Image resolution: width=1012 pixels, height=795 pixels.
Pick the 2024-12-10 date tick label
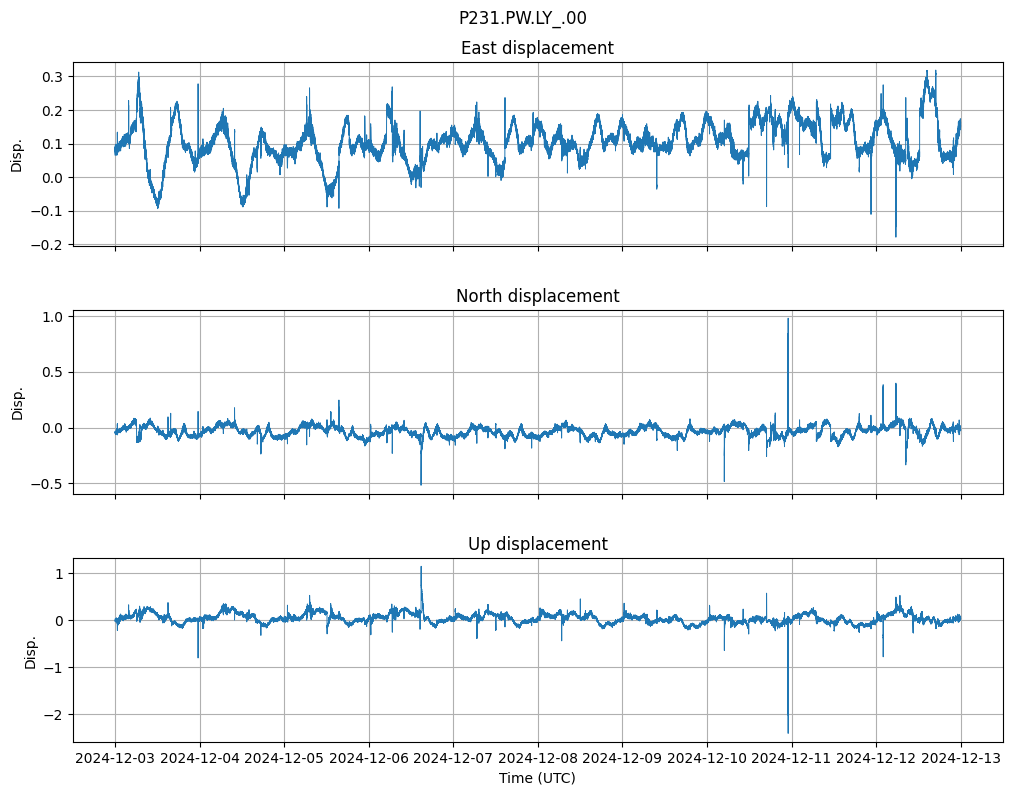(x=707, y=758)
